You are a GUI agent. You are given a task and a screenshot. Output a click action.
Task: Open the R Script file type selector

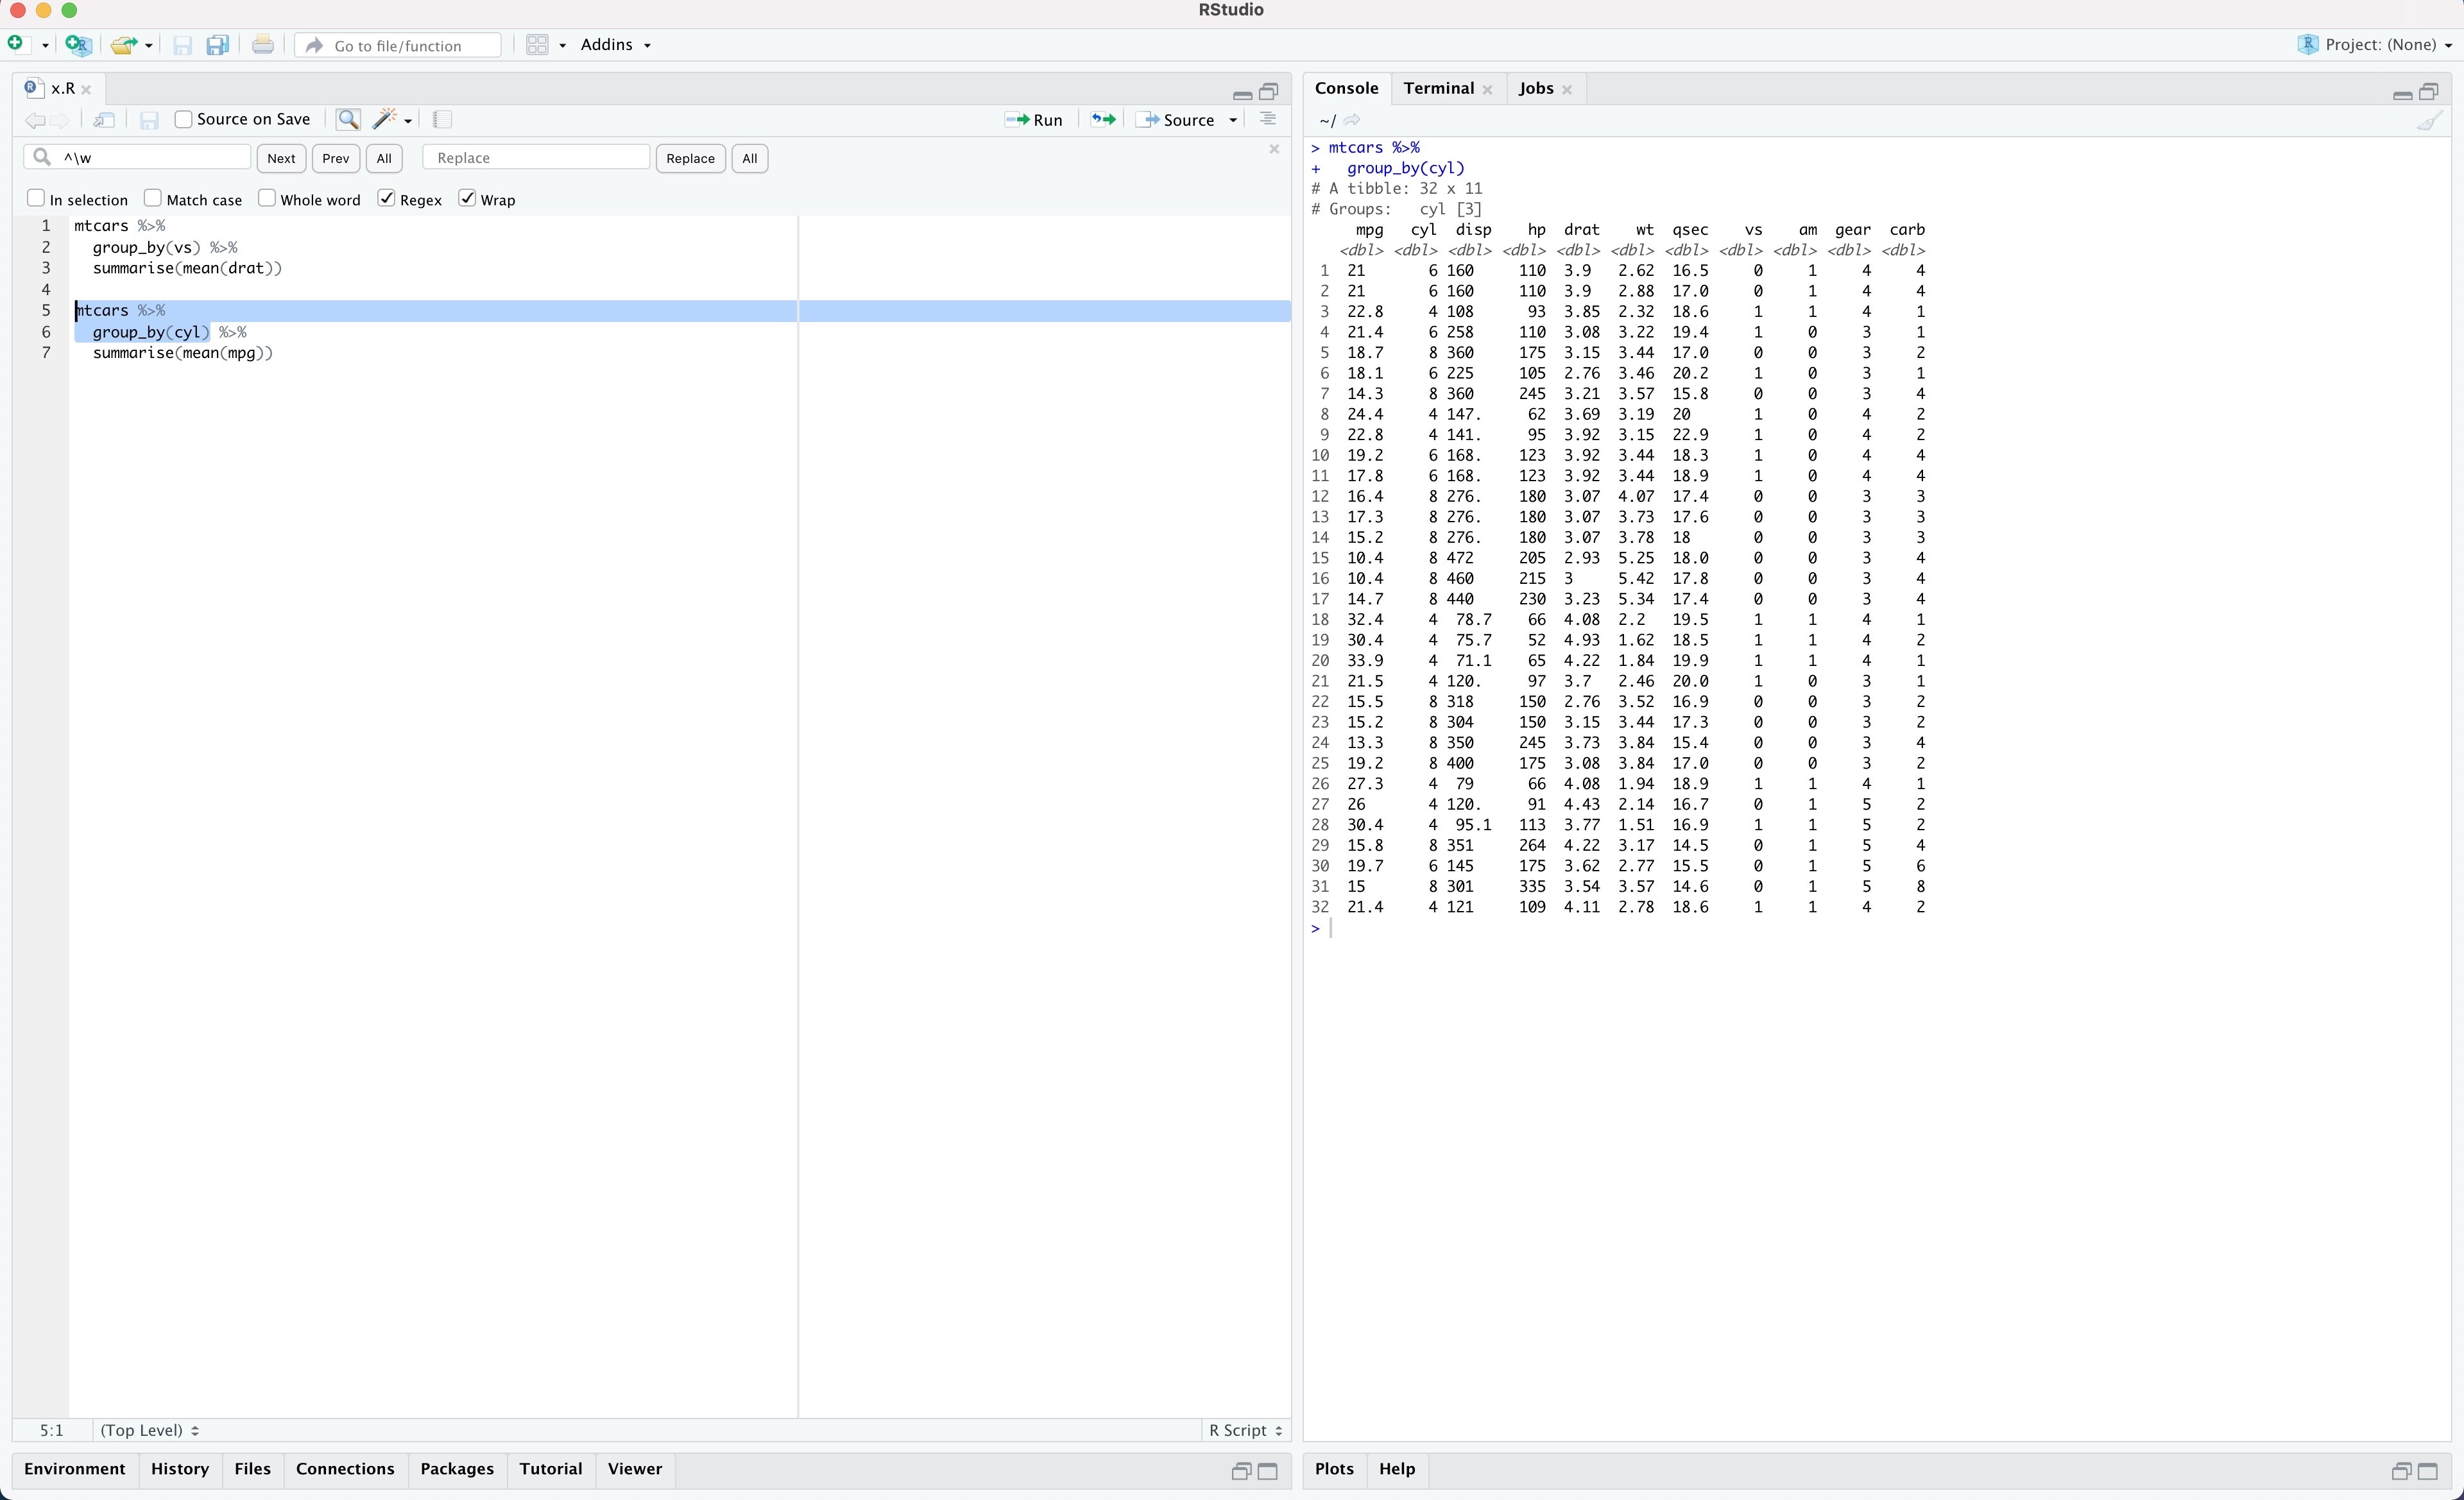pyautogui.click(x=1245, y=1430)
